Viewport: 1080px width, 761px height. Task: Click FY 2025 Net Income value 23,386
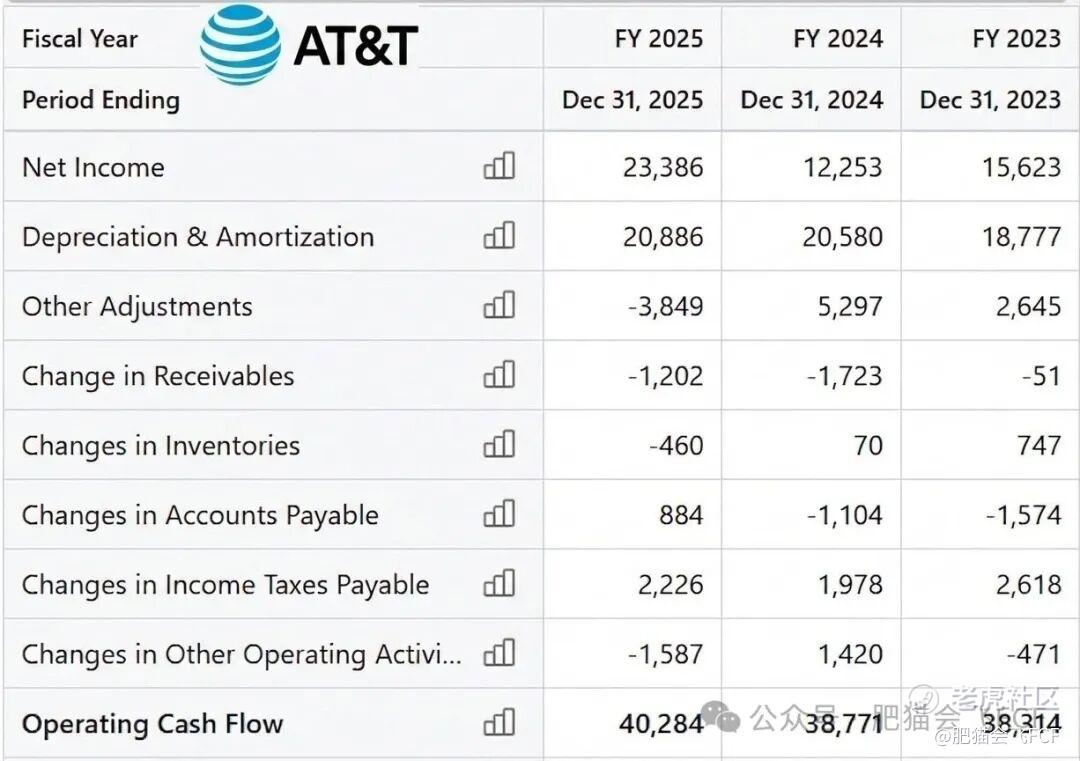click(x=663, y=167)
